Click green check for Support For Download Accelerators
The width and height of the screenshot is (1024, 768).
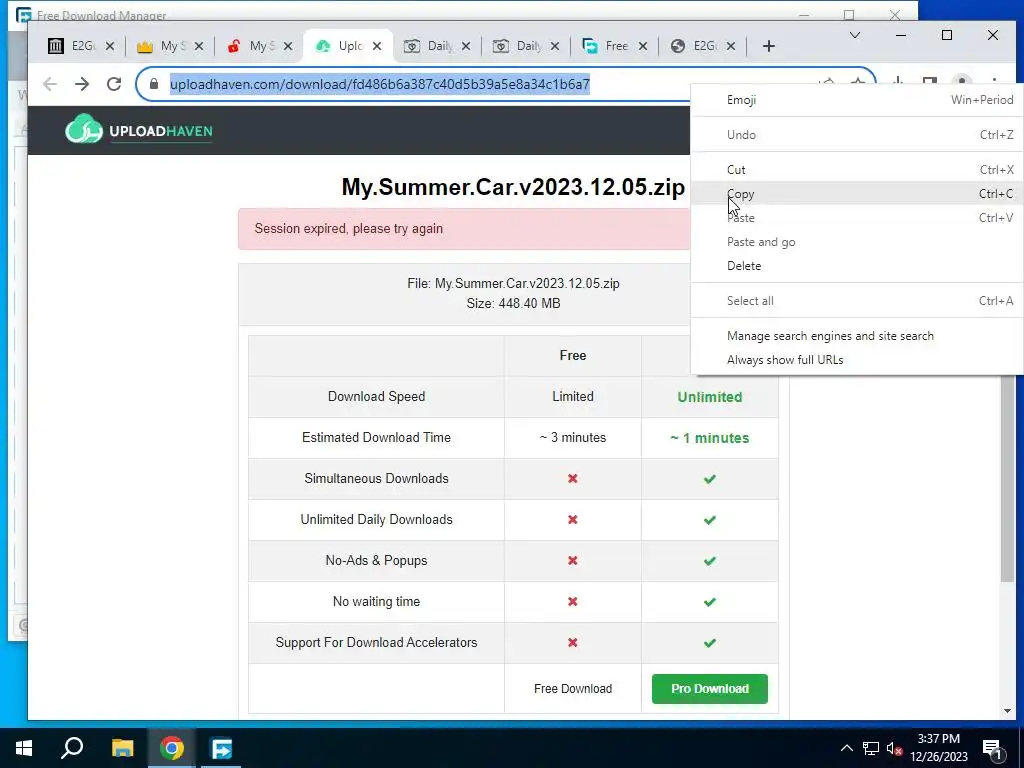[710, 643]
